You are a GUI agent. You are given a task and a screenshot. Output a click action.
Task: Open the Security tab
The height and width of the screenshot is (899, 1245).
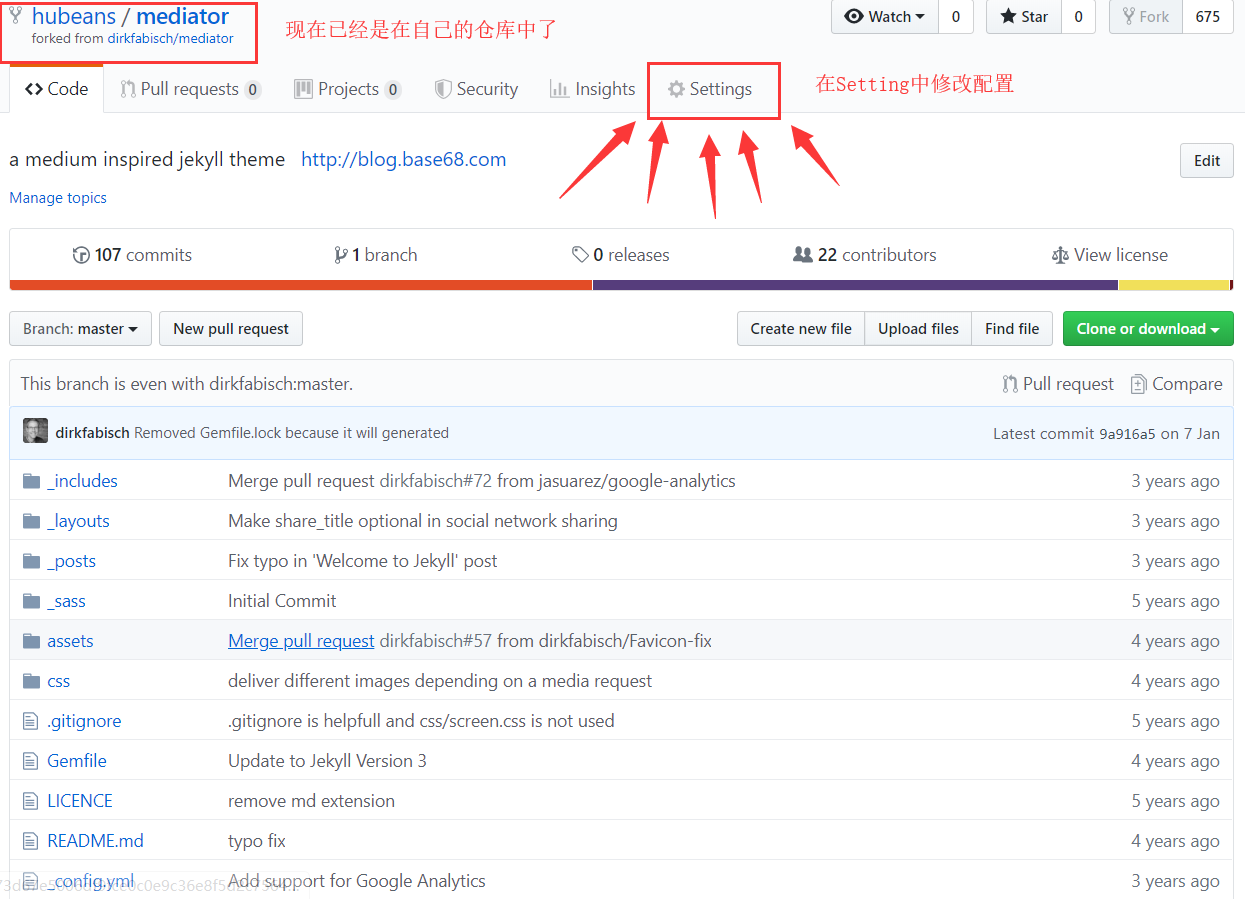[476, 89]
